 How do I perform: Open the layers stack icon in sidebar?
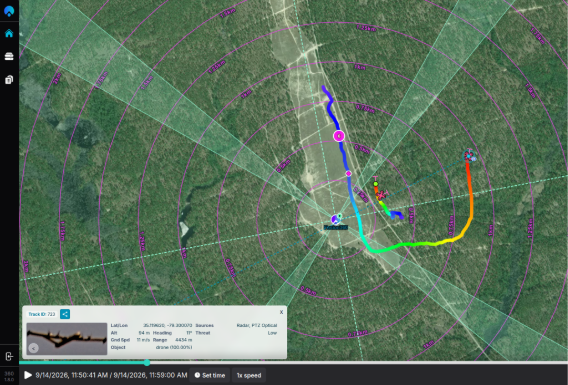(x=9, y=56)
